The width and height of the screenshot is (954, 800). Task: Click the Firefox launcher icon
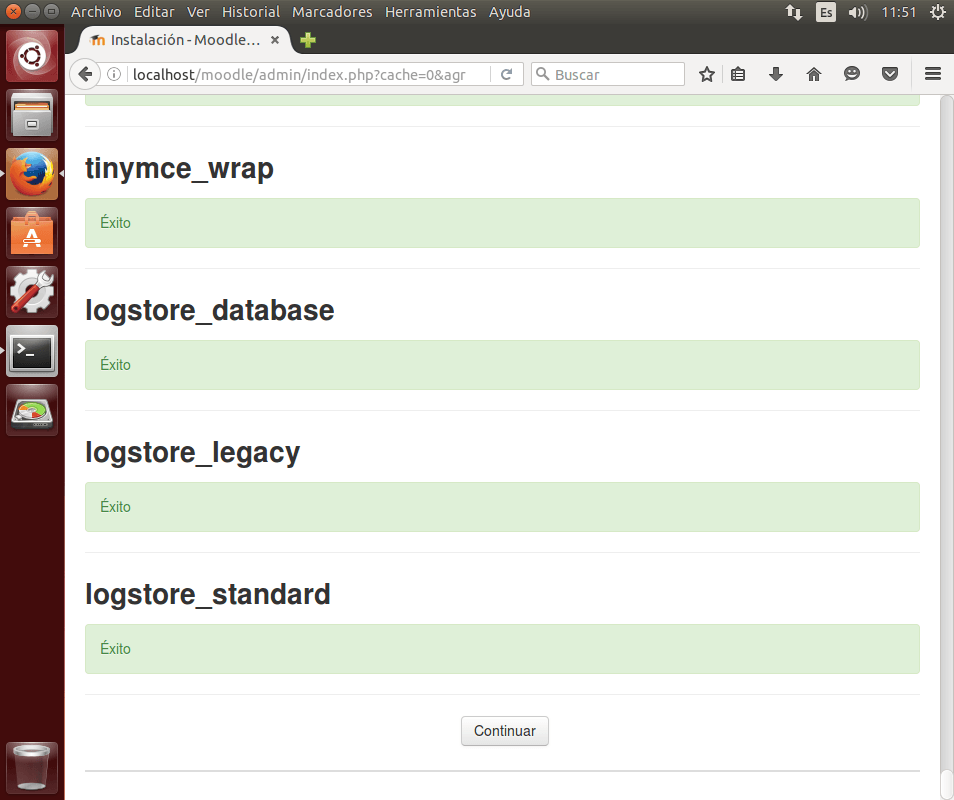32,174
